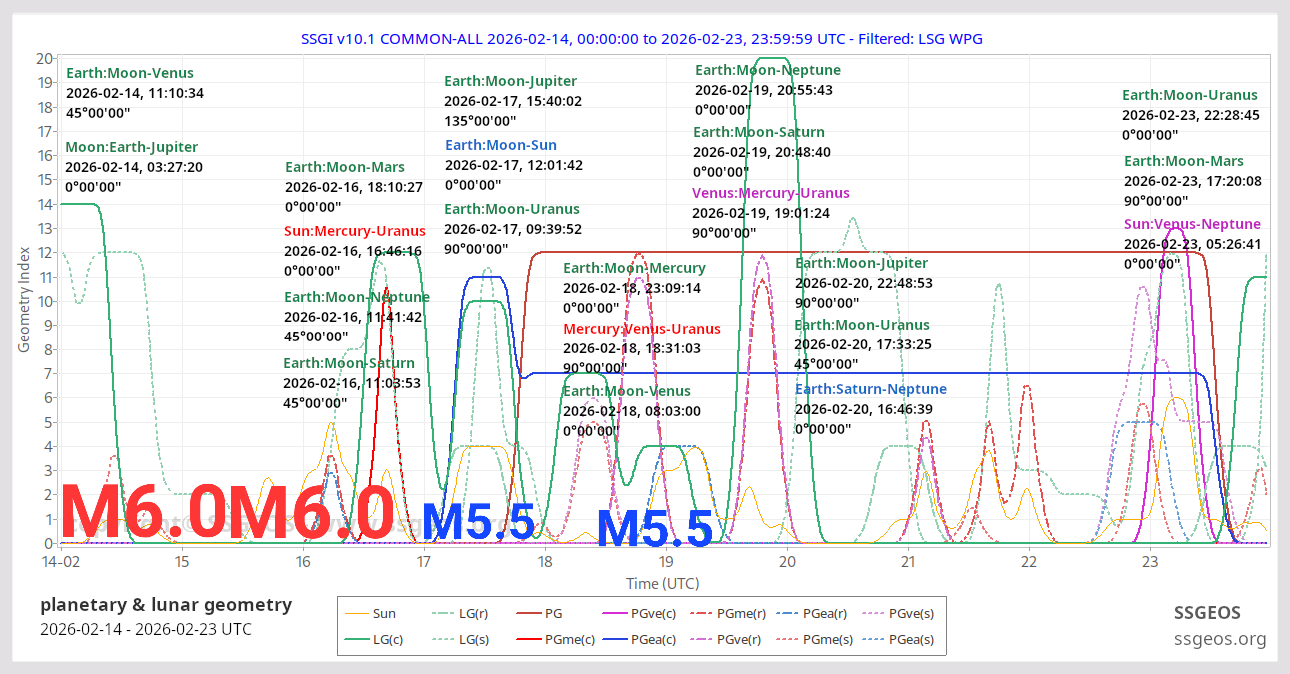Screen dimensions: 1290x674
Task: Toggle the PGve(r) legend entry
Action: [x=701, y=638]
